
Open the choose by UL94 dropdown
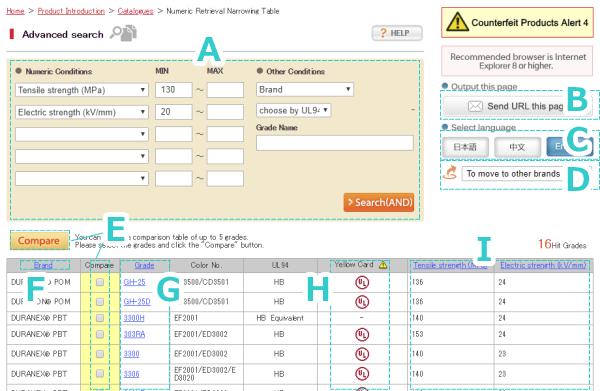point(293,111)
